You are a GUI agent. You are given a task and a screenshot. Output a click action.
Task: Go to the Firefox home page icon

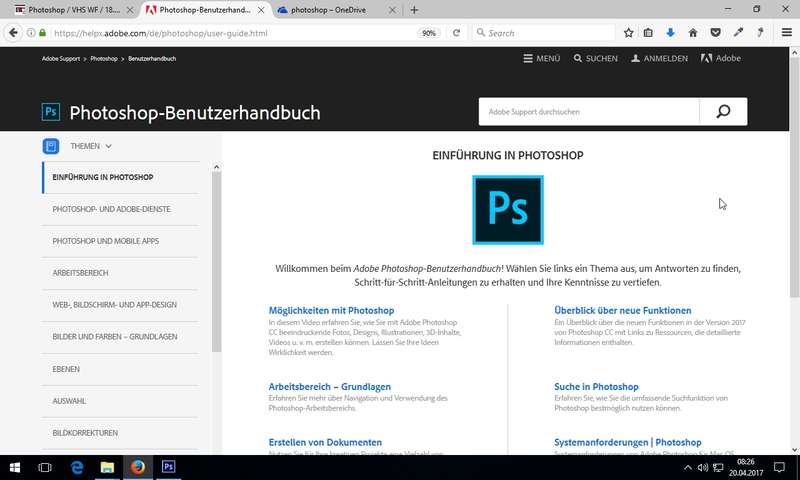693,33
